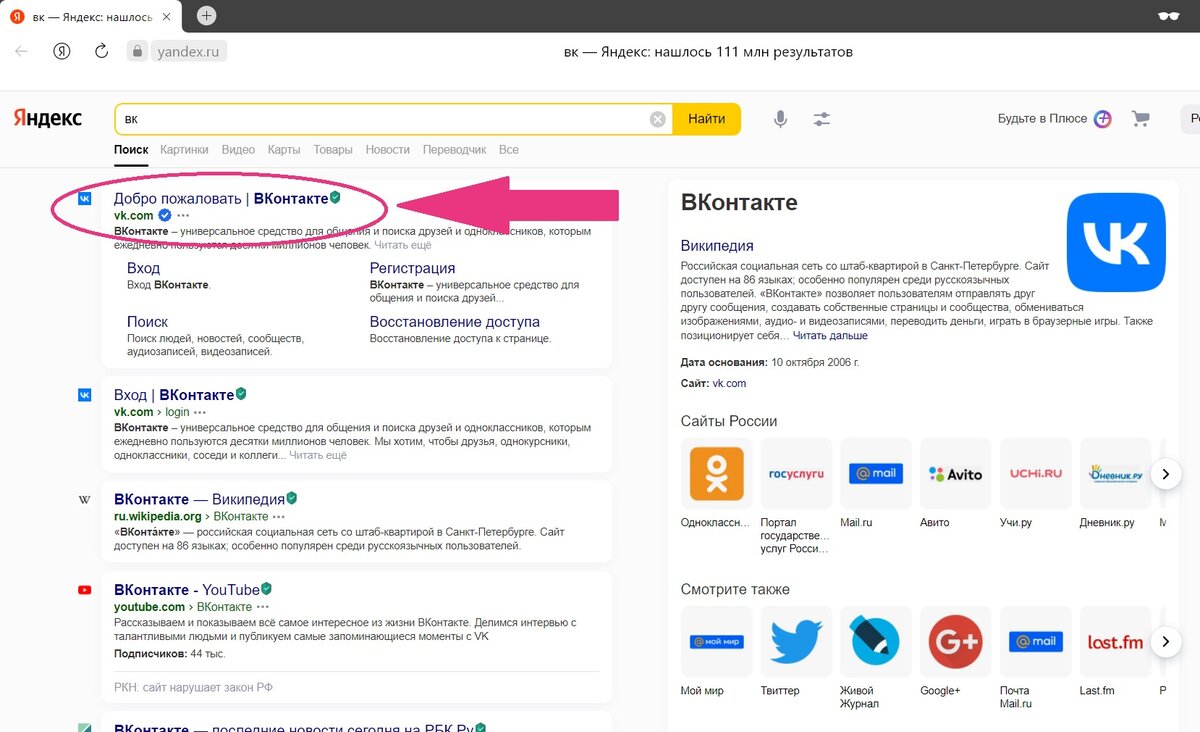
Task: Click vk.com link after Сайт:
Action: 729,383
